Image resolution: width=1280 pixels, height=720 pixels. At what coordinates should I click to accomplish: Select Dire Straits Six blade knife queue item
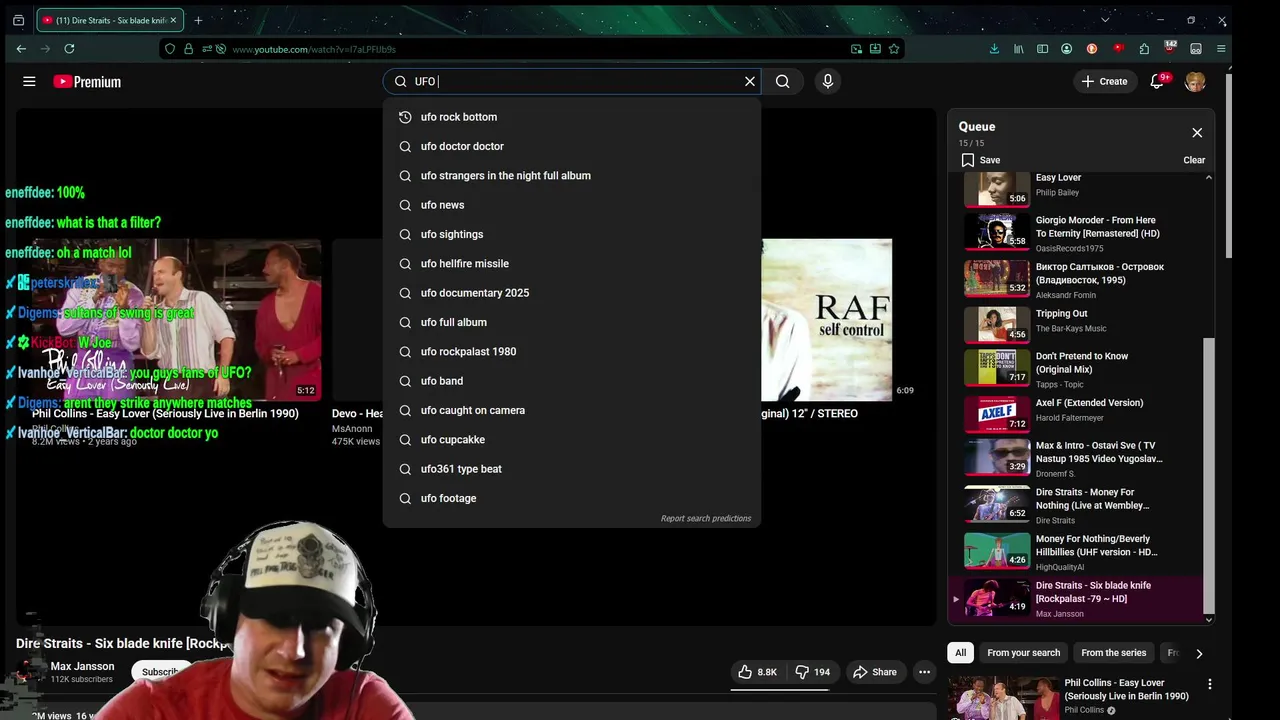pos(1076,599)
